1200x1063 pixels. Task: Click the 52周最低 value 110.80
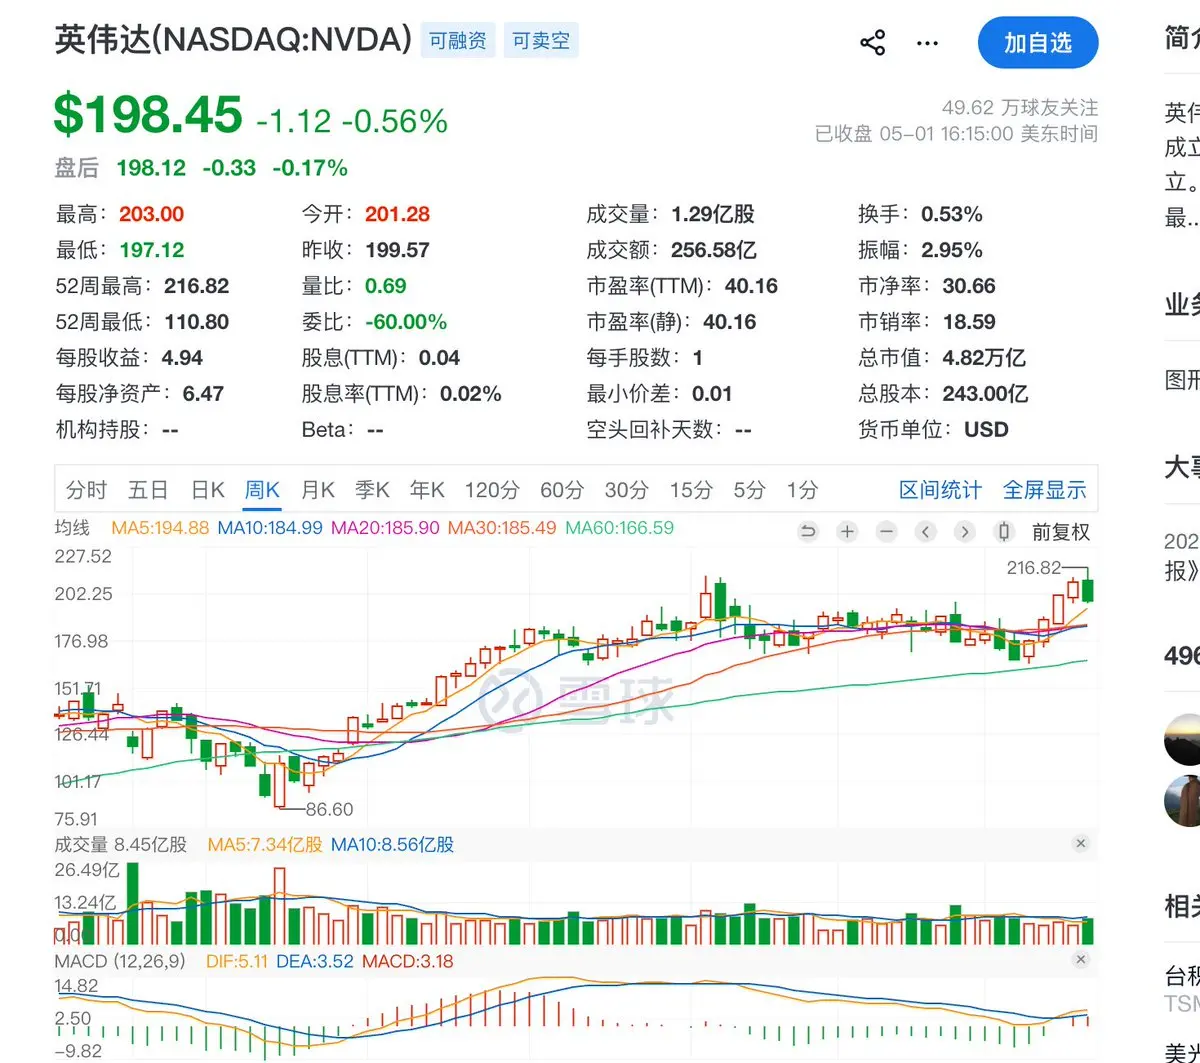196,322
